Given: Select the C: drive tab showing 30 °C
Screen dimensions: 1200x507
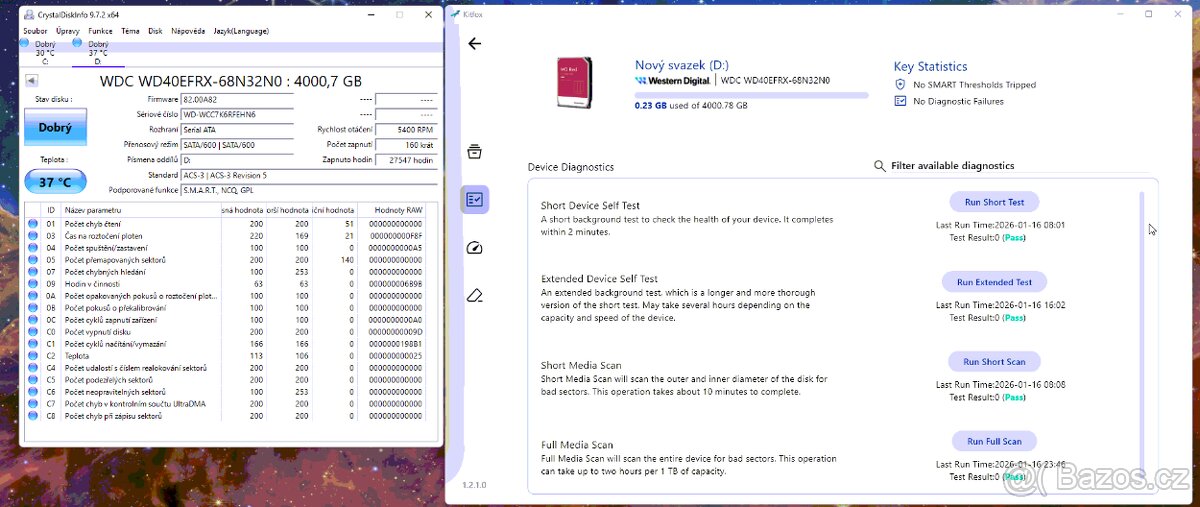Looking at the screenshot, I should tap(44, 53).
